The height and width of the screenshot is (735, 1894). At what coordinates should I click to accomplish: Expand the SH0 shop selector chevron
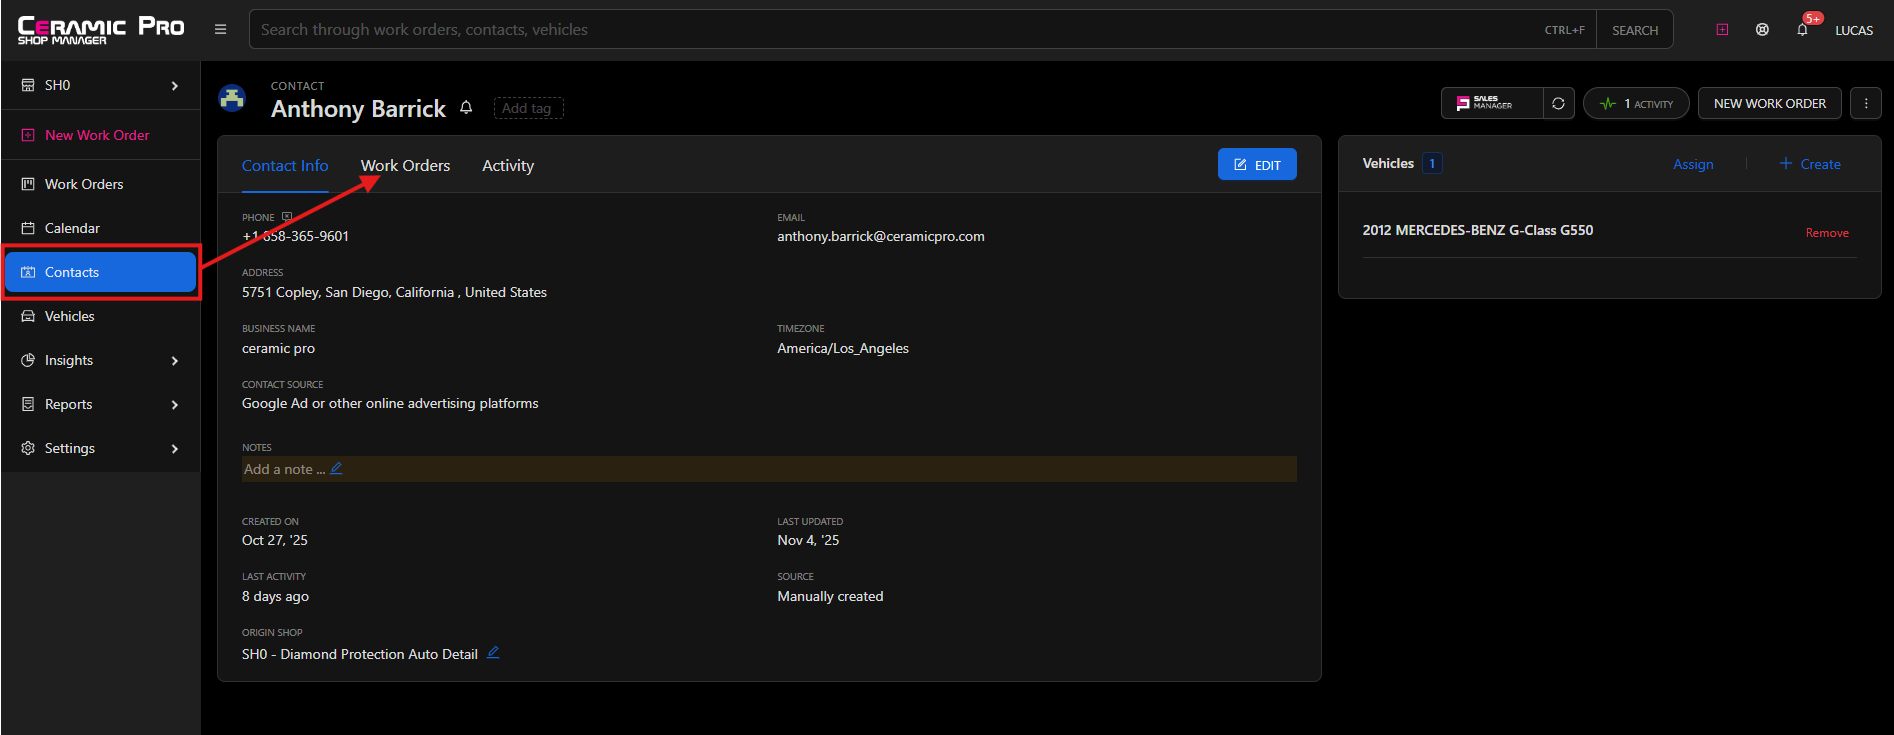coord(175,86)
